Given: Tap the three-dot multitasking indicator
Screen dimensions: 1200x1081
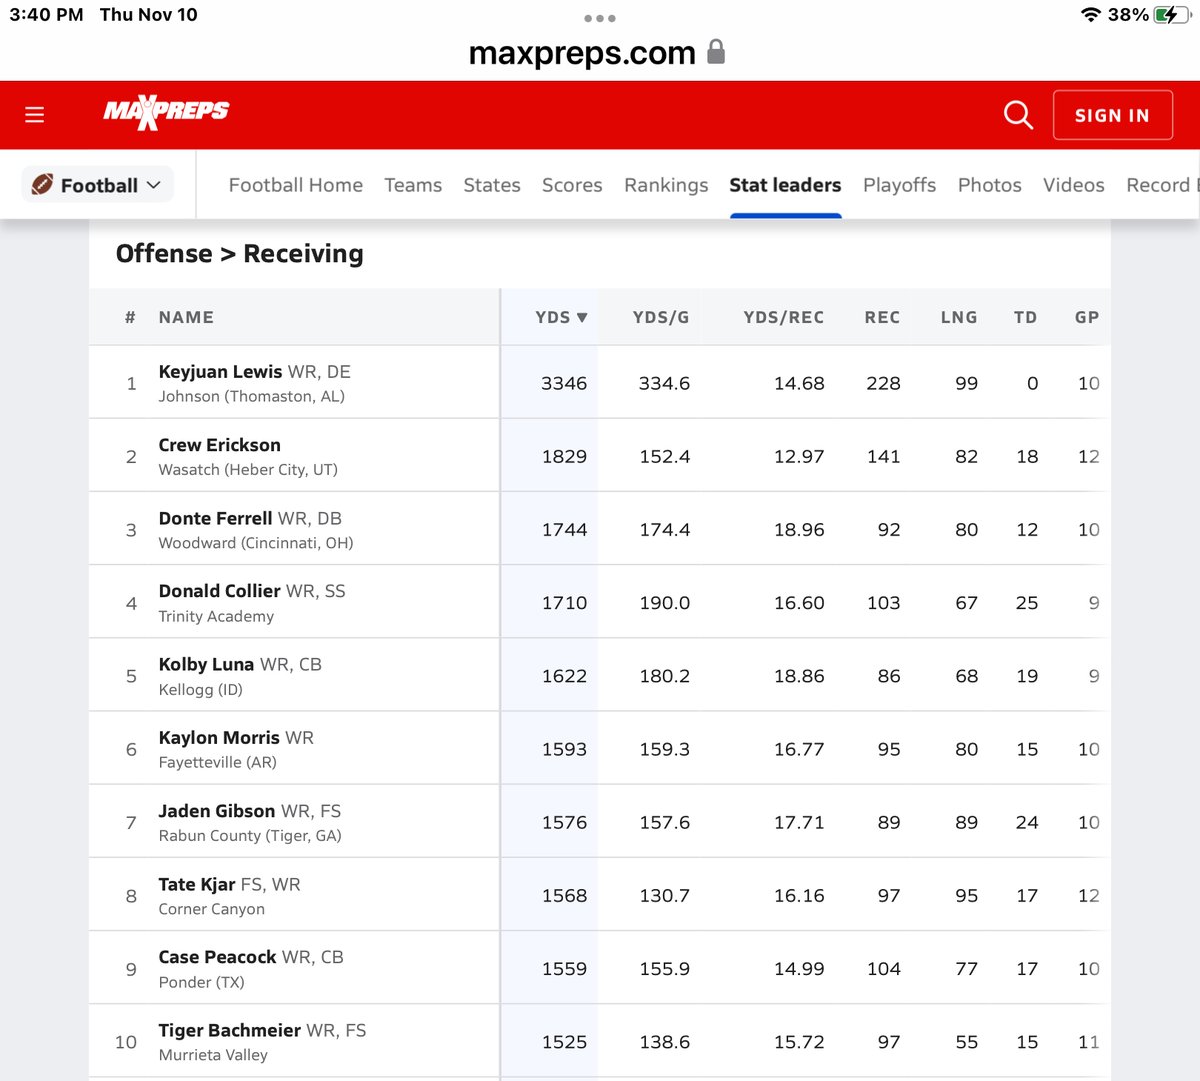Looking at the screenshot, I should click(600, 18).
